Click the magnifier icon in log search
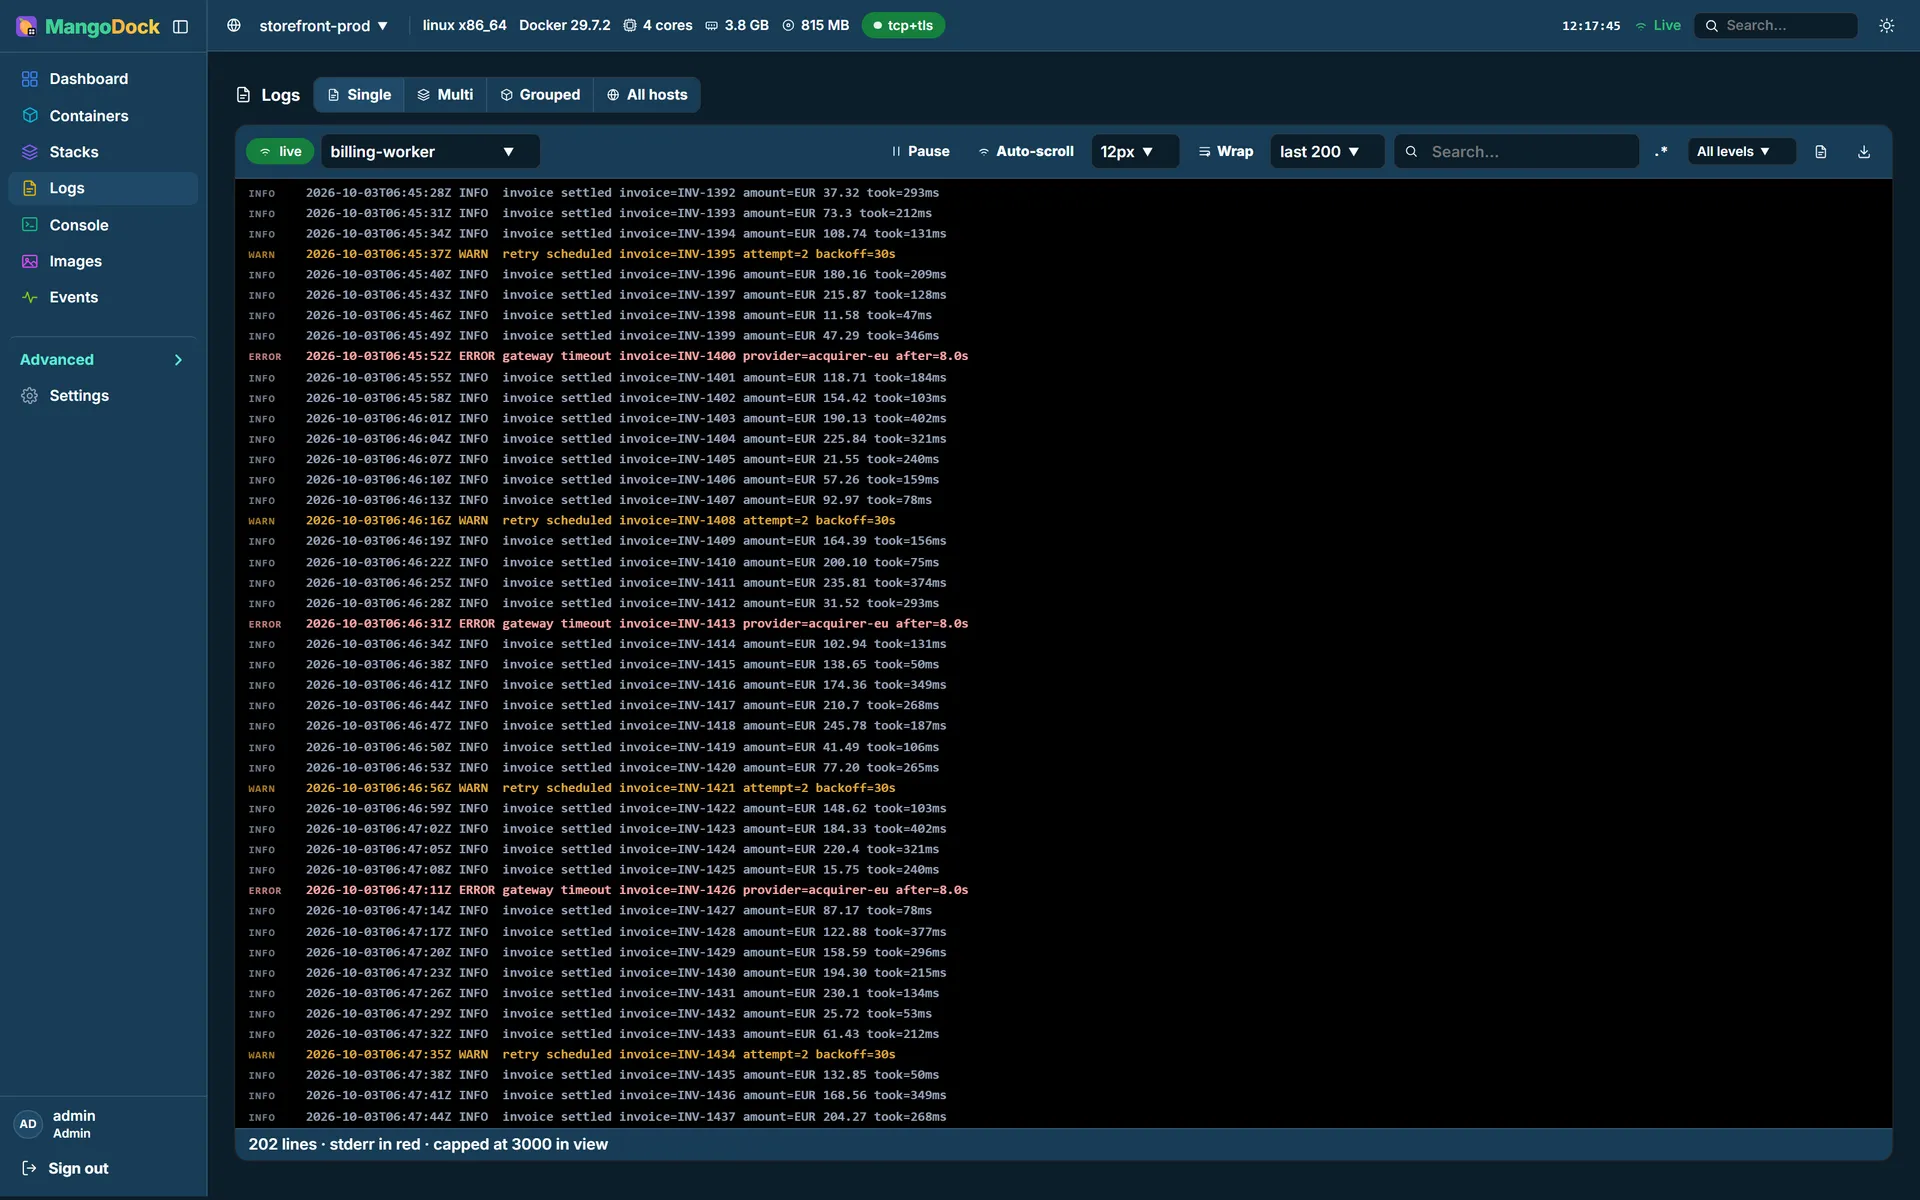The width and height of the screenshot is (1920, 1200). click(1412, 152)
